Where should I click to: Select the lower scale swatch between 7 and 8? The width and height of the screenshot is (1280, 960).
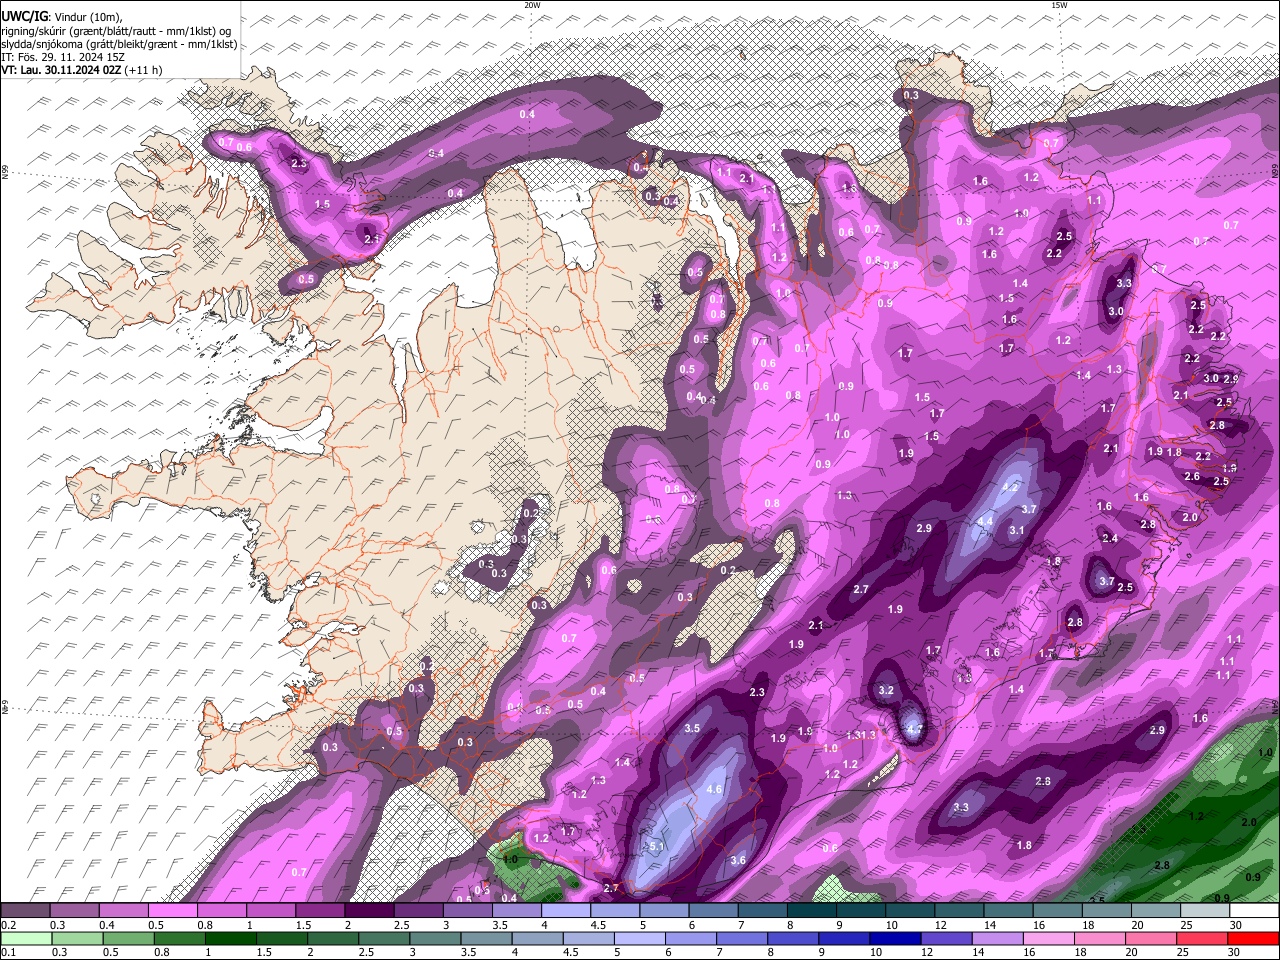tap(743, 938)
